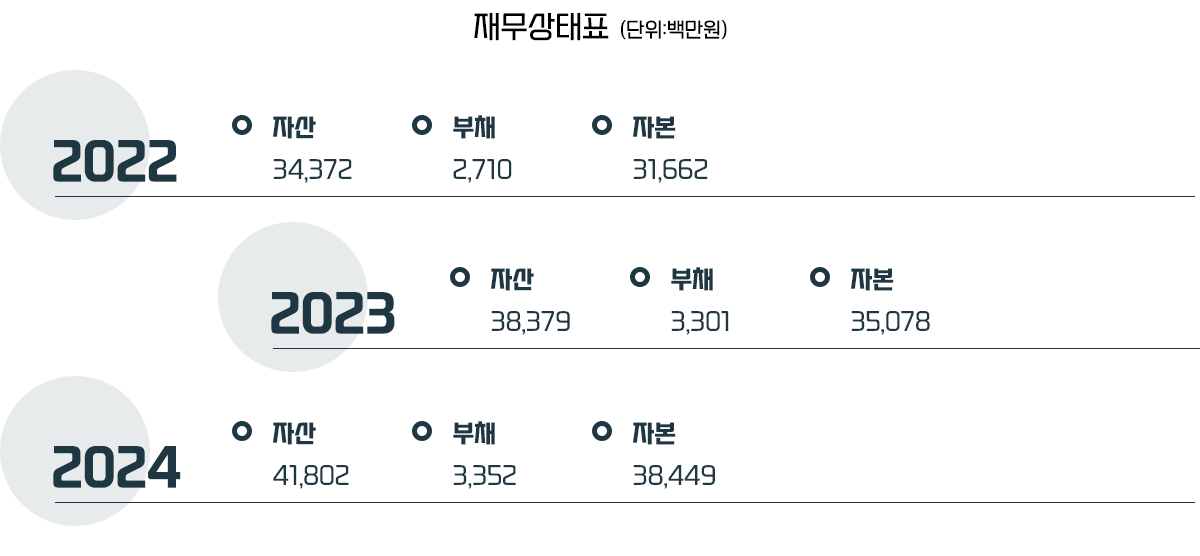Click the ring bullet beside 2022 부채
This screenshot has height=556, width=1200.
point(422,125)
